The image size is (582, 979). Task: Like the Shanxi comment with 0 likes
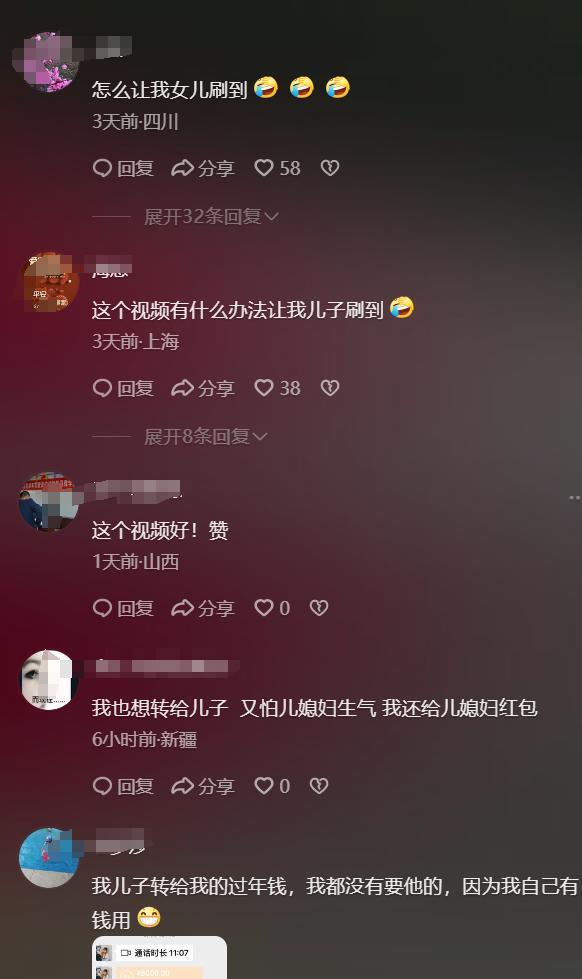pyautogui.click(x=272, y=608)
